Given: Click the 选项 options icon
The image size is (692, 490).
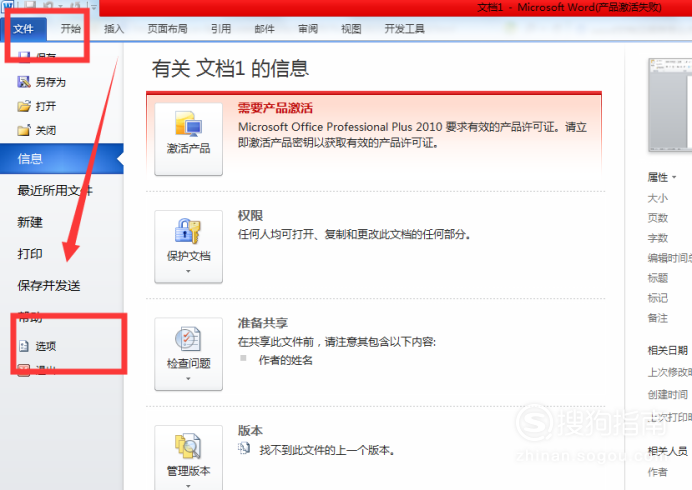Looking at the screenshot, I should pyautogui.click(x=24, y=346).
